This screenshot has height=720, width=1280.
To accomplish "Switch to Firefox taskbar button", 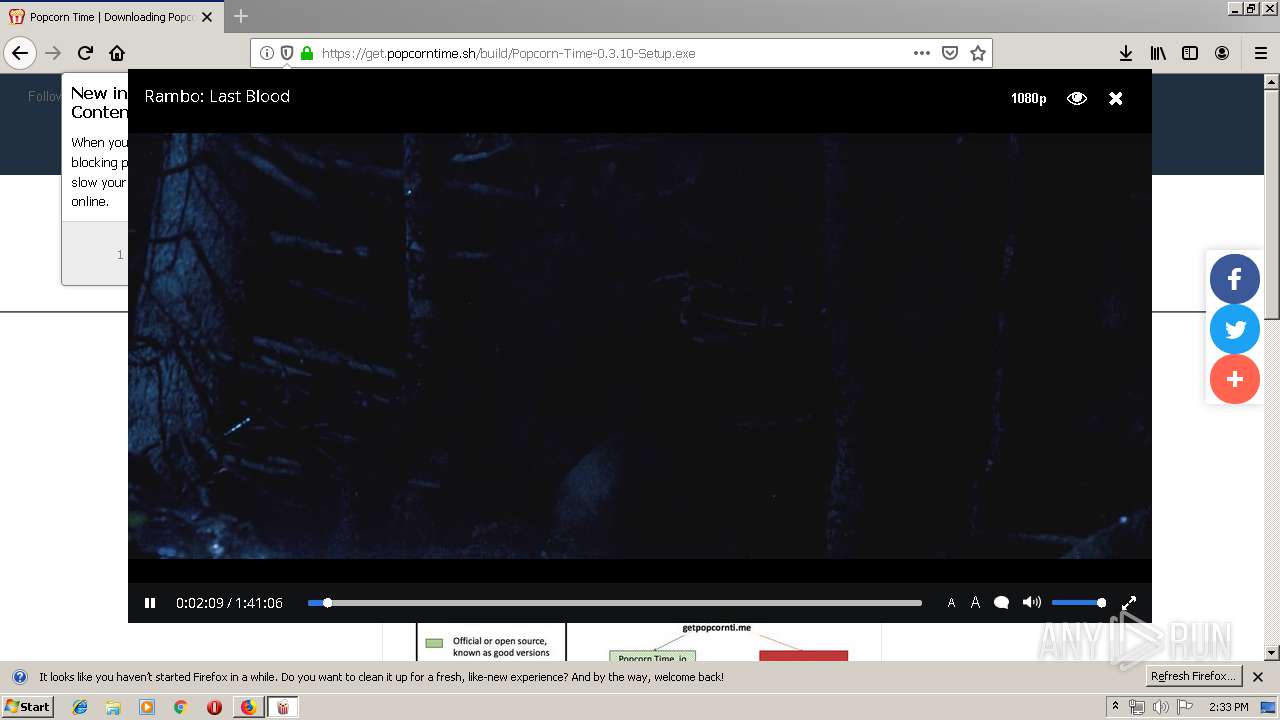I will click(248, 707).
